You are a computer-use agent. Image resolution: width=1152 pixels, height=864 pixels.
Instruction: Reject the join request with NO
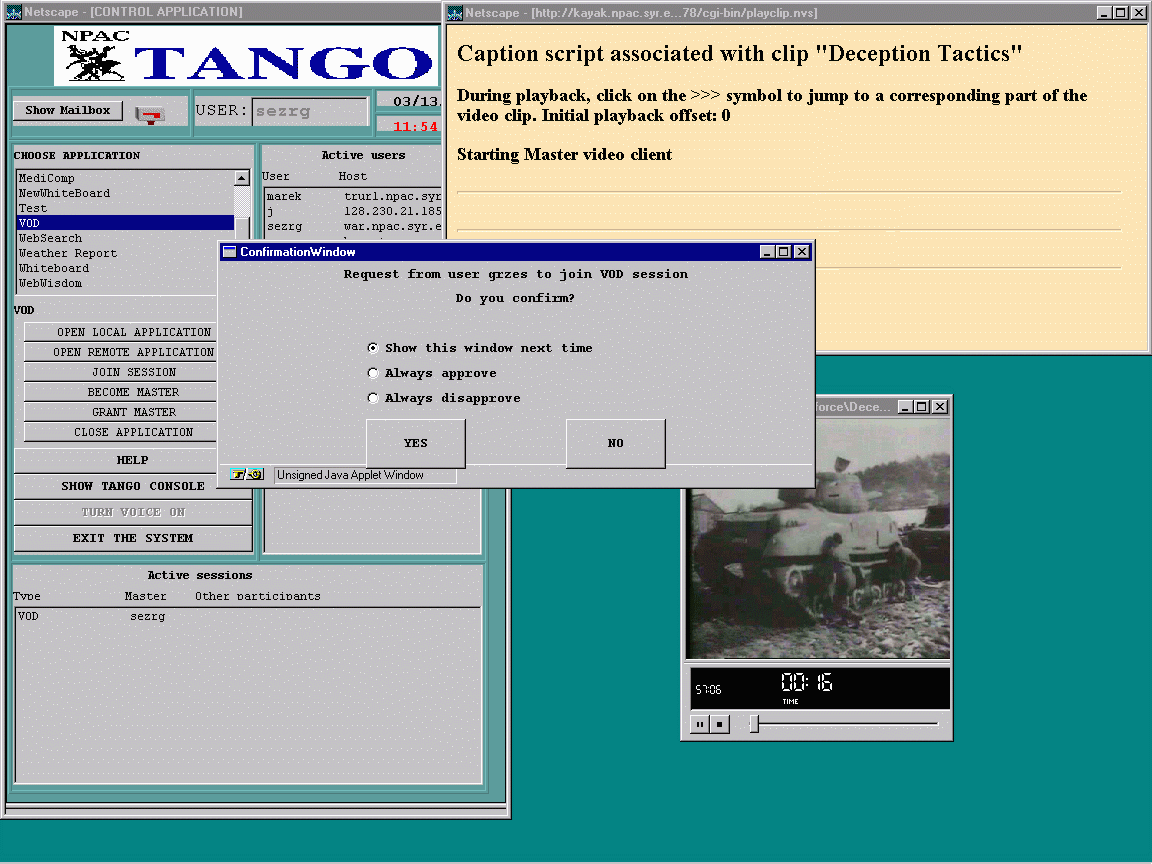(616, 443)
